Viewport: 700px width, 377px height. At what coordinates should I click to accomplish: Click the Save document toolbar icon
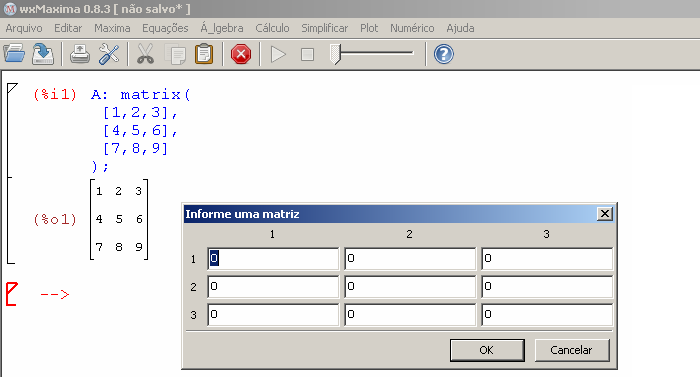(x=43, y=54)
